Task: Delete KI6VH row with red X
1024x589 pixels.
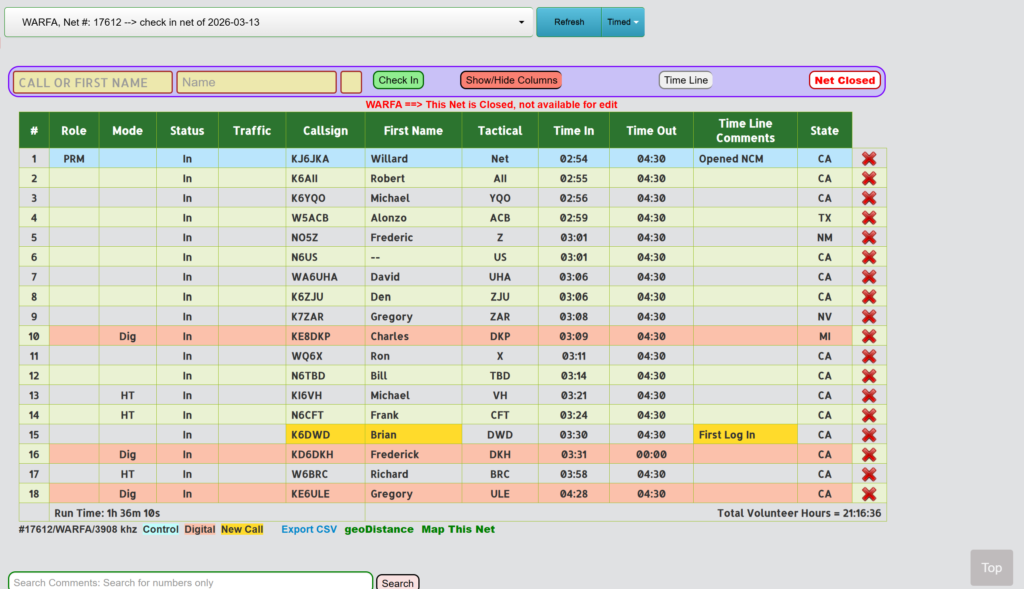Action: point(868,395)
